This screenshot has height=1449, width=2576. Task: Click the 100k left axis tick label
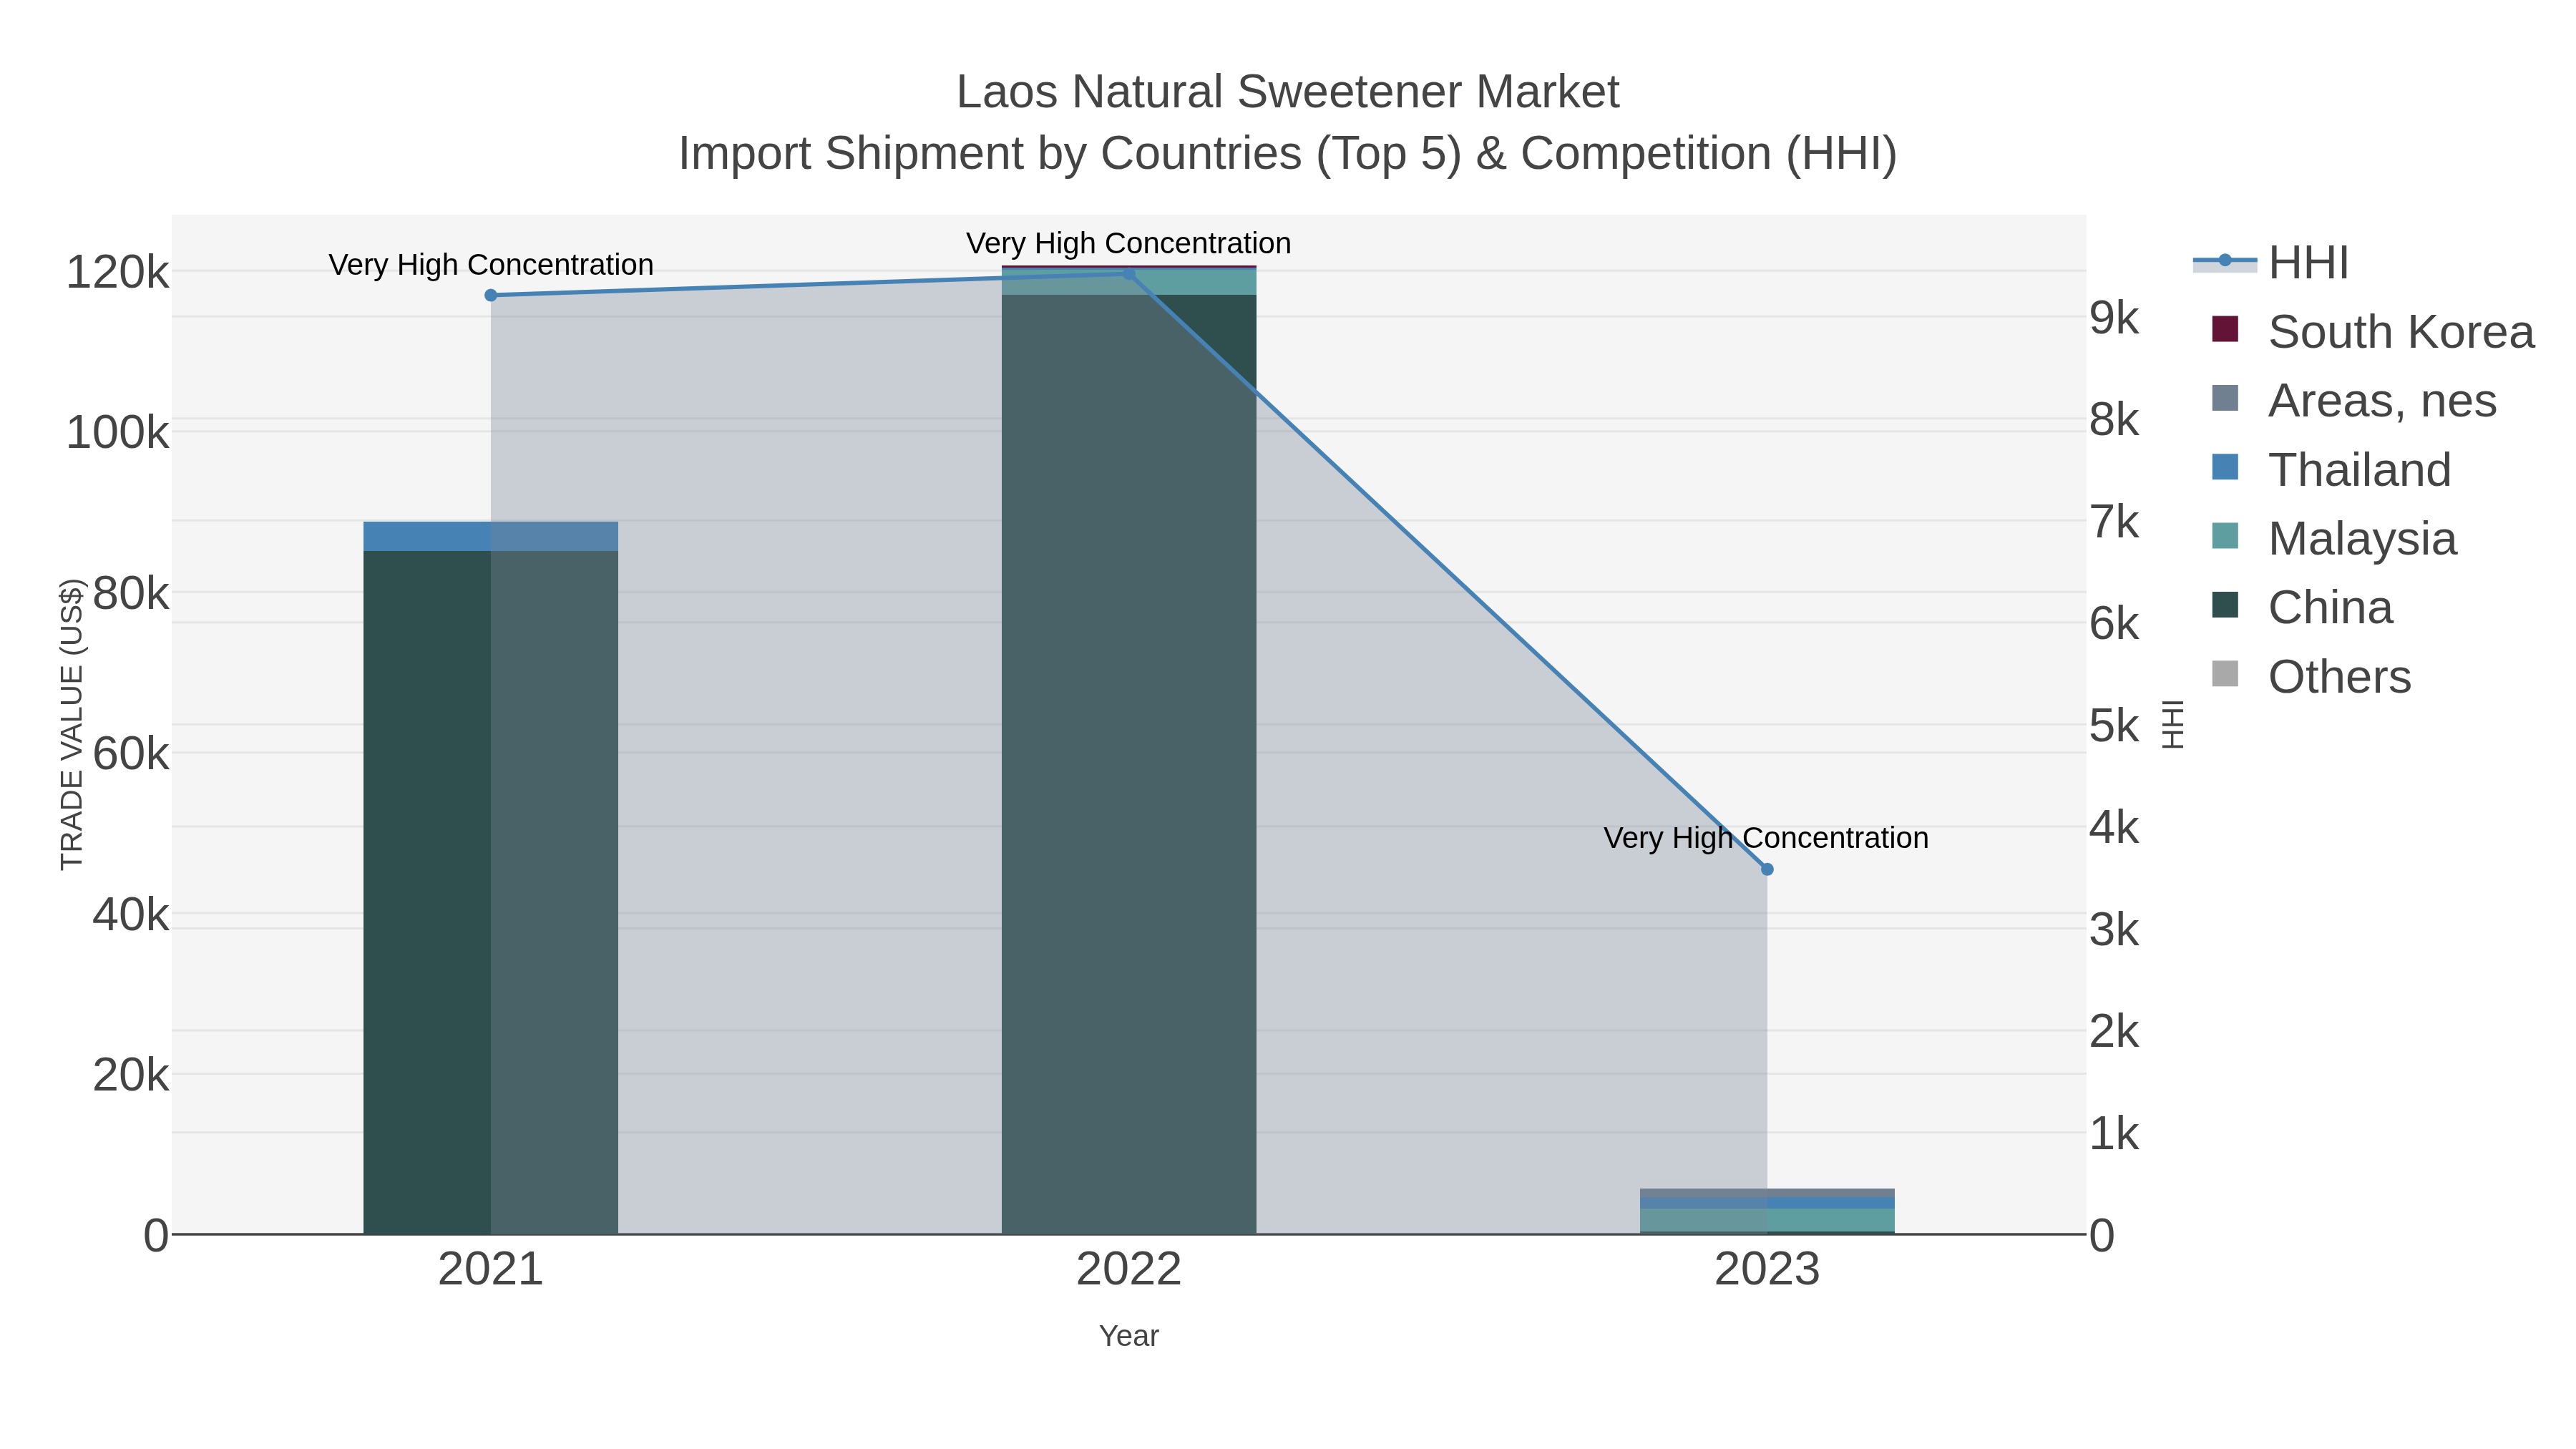coord(117,433)
